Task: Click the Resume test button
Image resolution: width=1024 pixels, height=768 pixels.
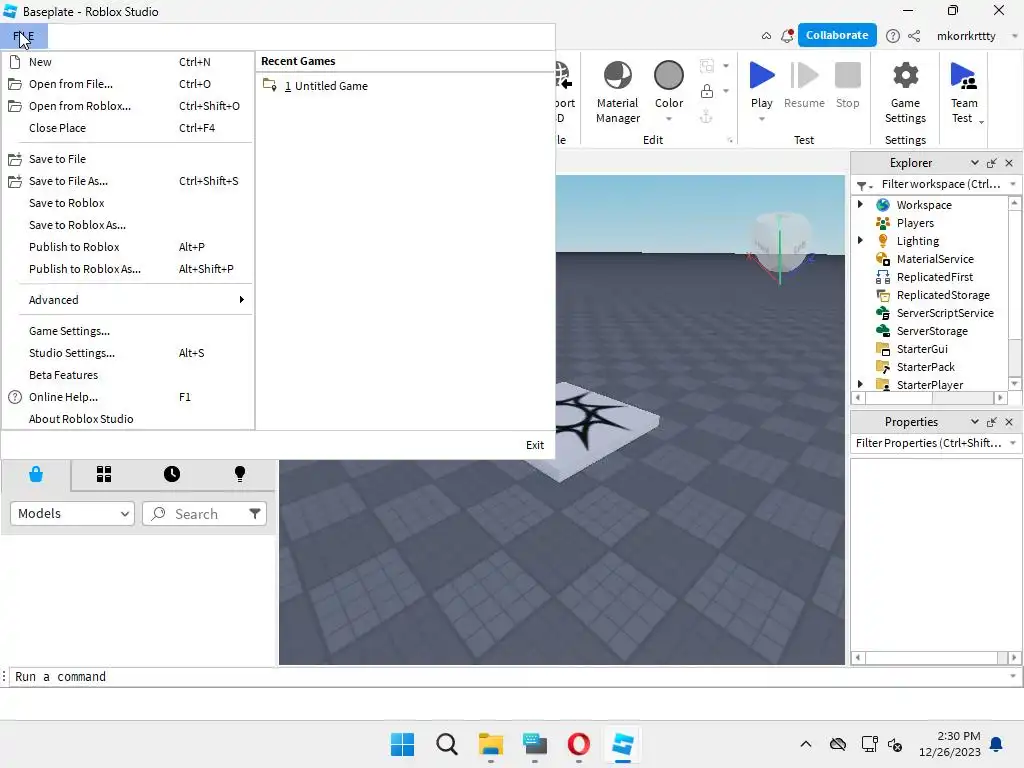Action: coord(804,85)
